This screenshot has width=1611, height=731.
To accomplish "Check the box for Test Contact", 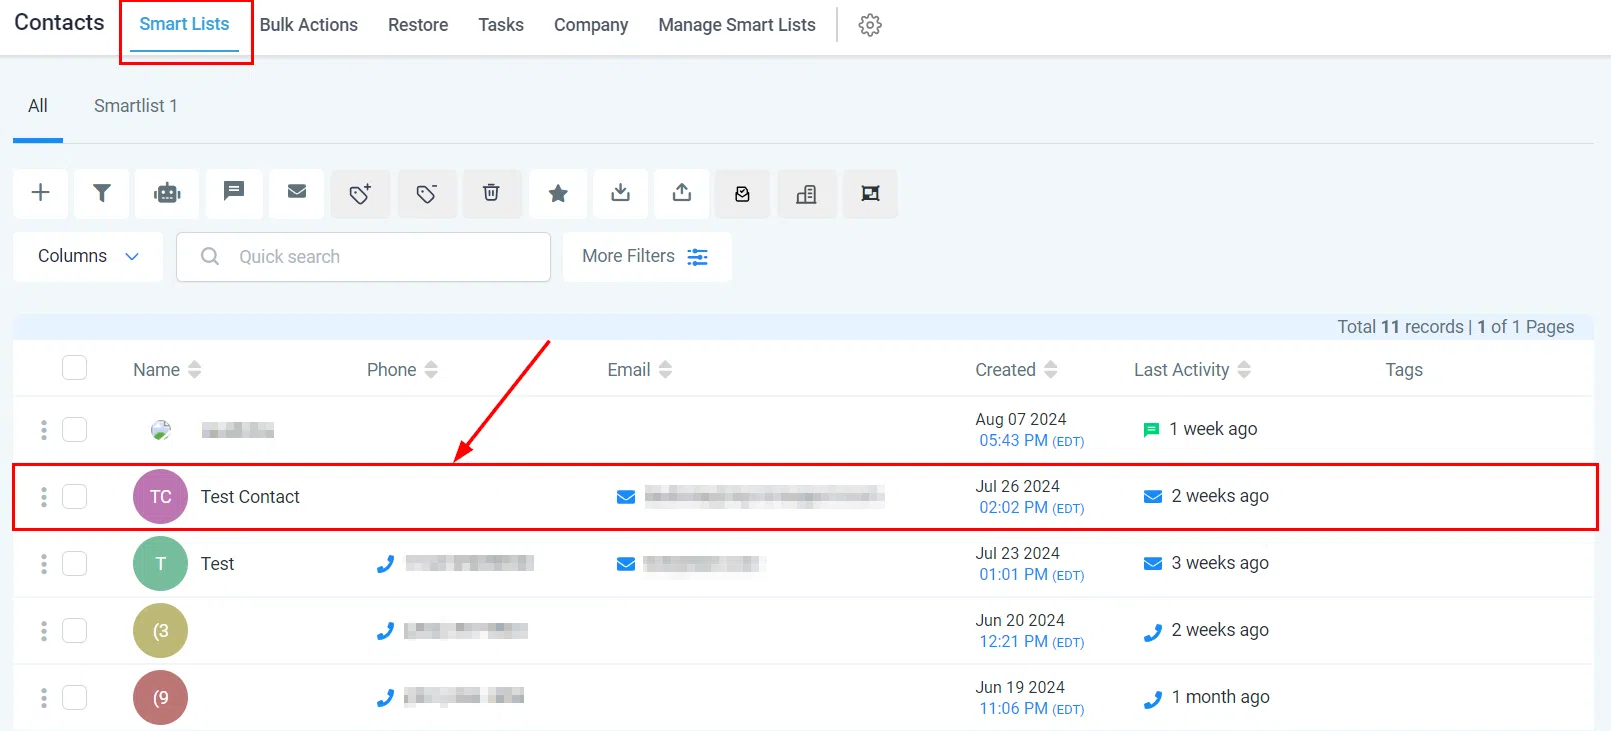I will click(74, 497).
